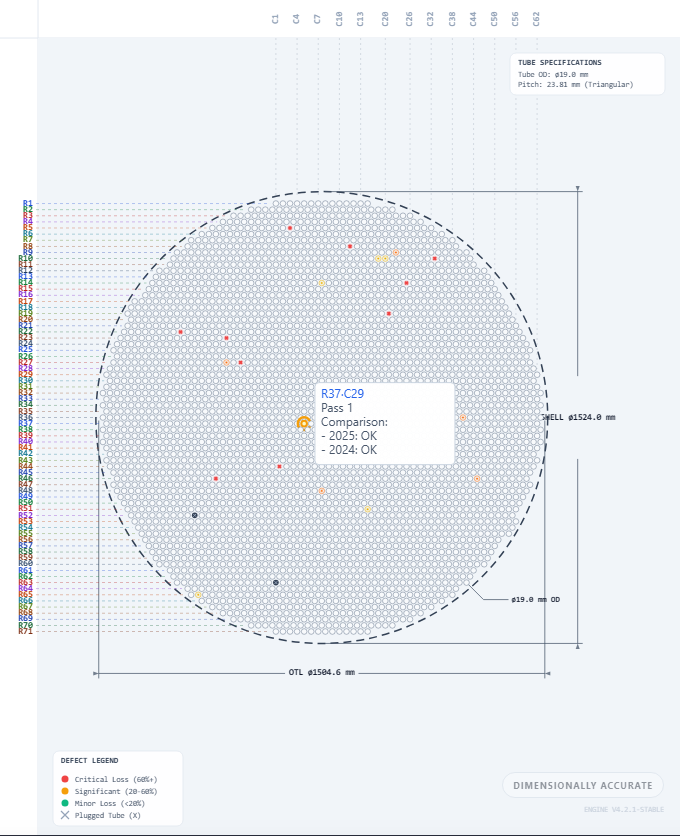Image resolution: width=680 pixels, height=836 pixels.
Task: Click row label R71
Action: pyautogui.click(x=26, y=631)
